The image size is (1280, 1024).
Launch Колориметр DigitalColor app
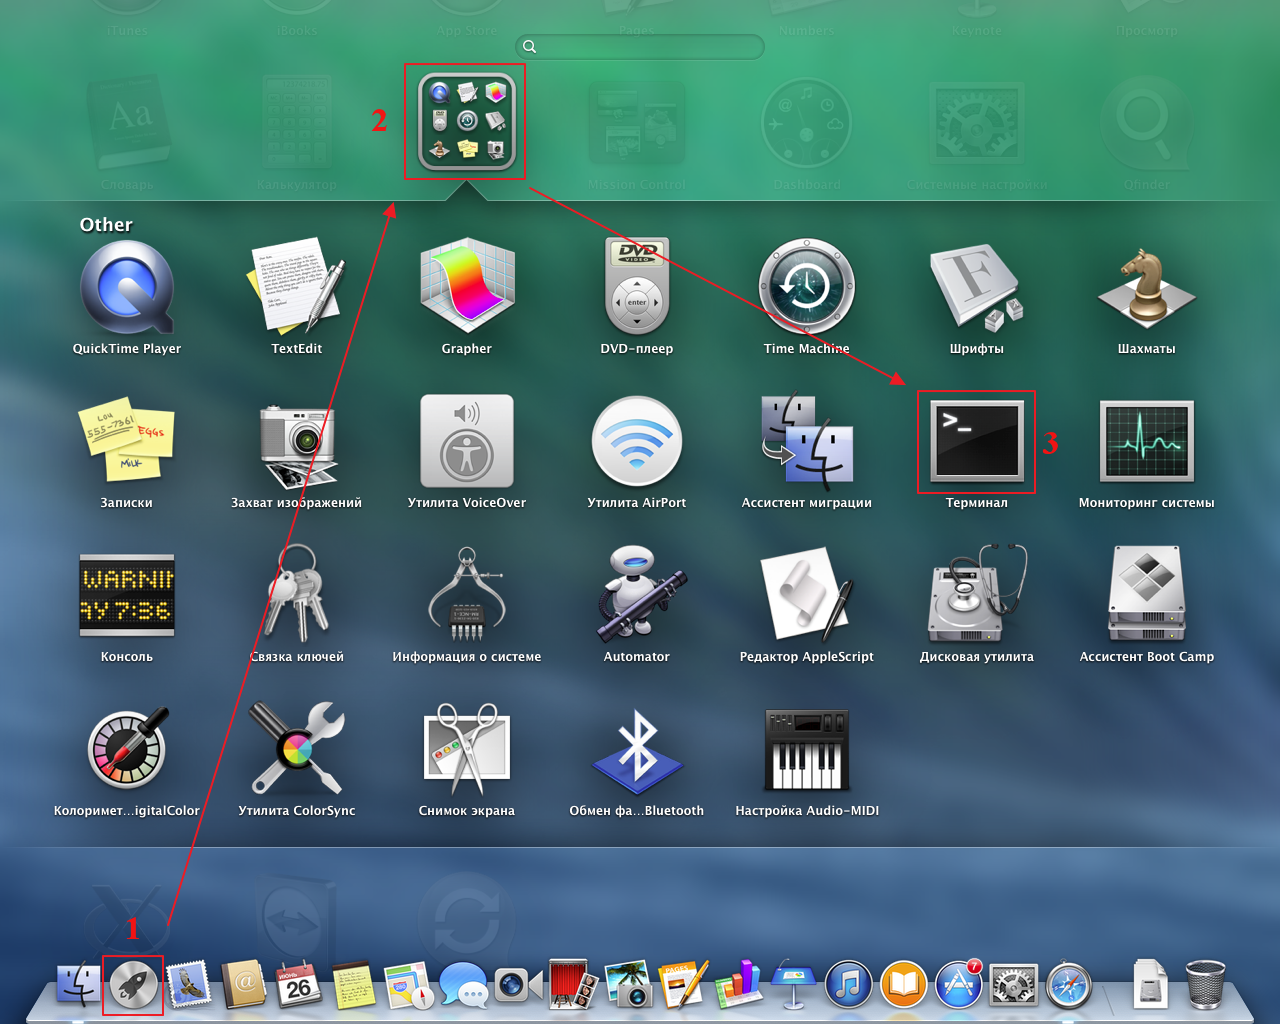click(x=127, y=750)
